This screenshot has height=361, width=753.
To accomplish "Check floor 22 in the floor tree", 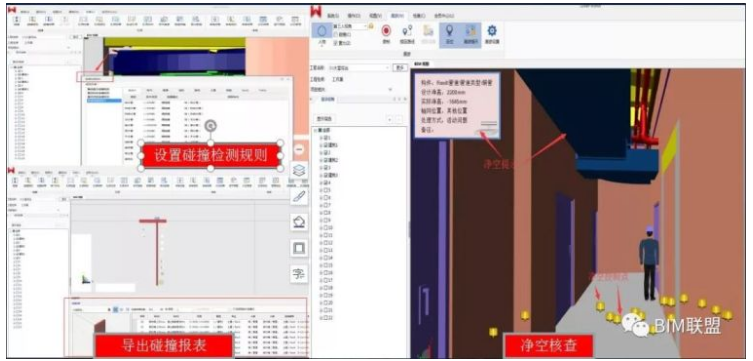I will point(326,318).
